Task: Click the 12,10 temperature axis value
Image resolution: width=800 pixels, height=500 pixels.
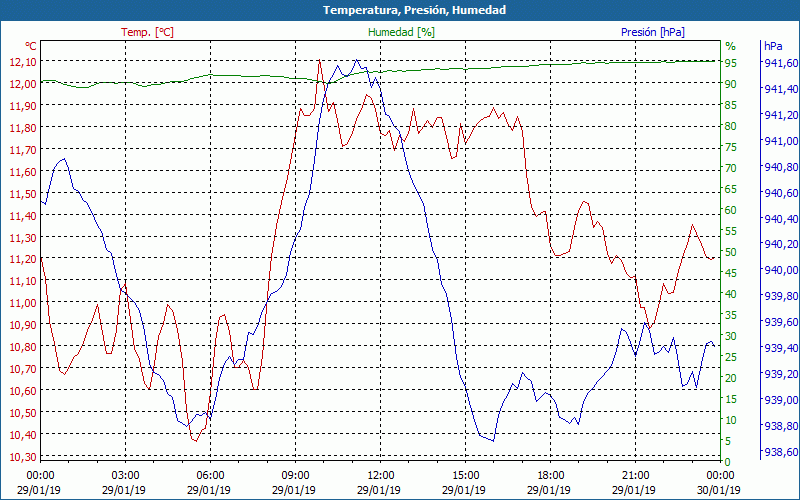Action: click(x=23, y=61)
